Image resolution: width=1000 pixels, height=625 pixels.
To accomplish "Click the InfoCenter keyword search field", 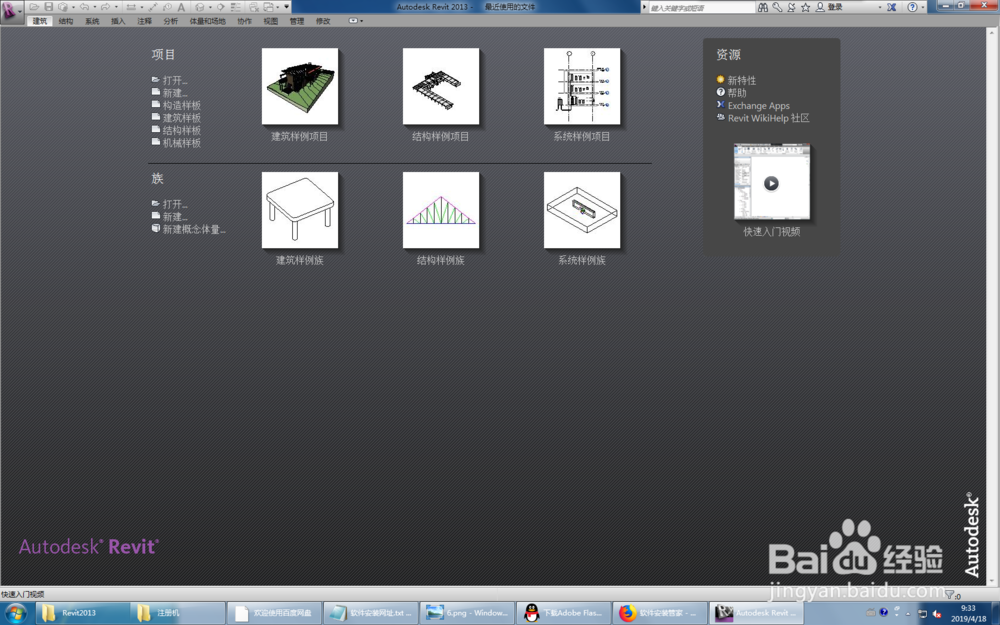I will coord(702,7).
